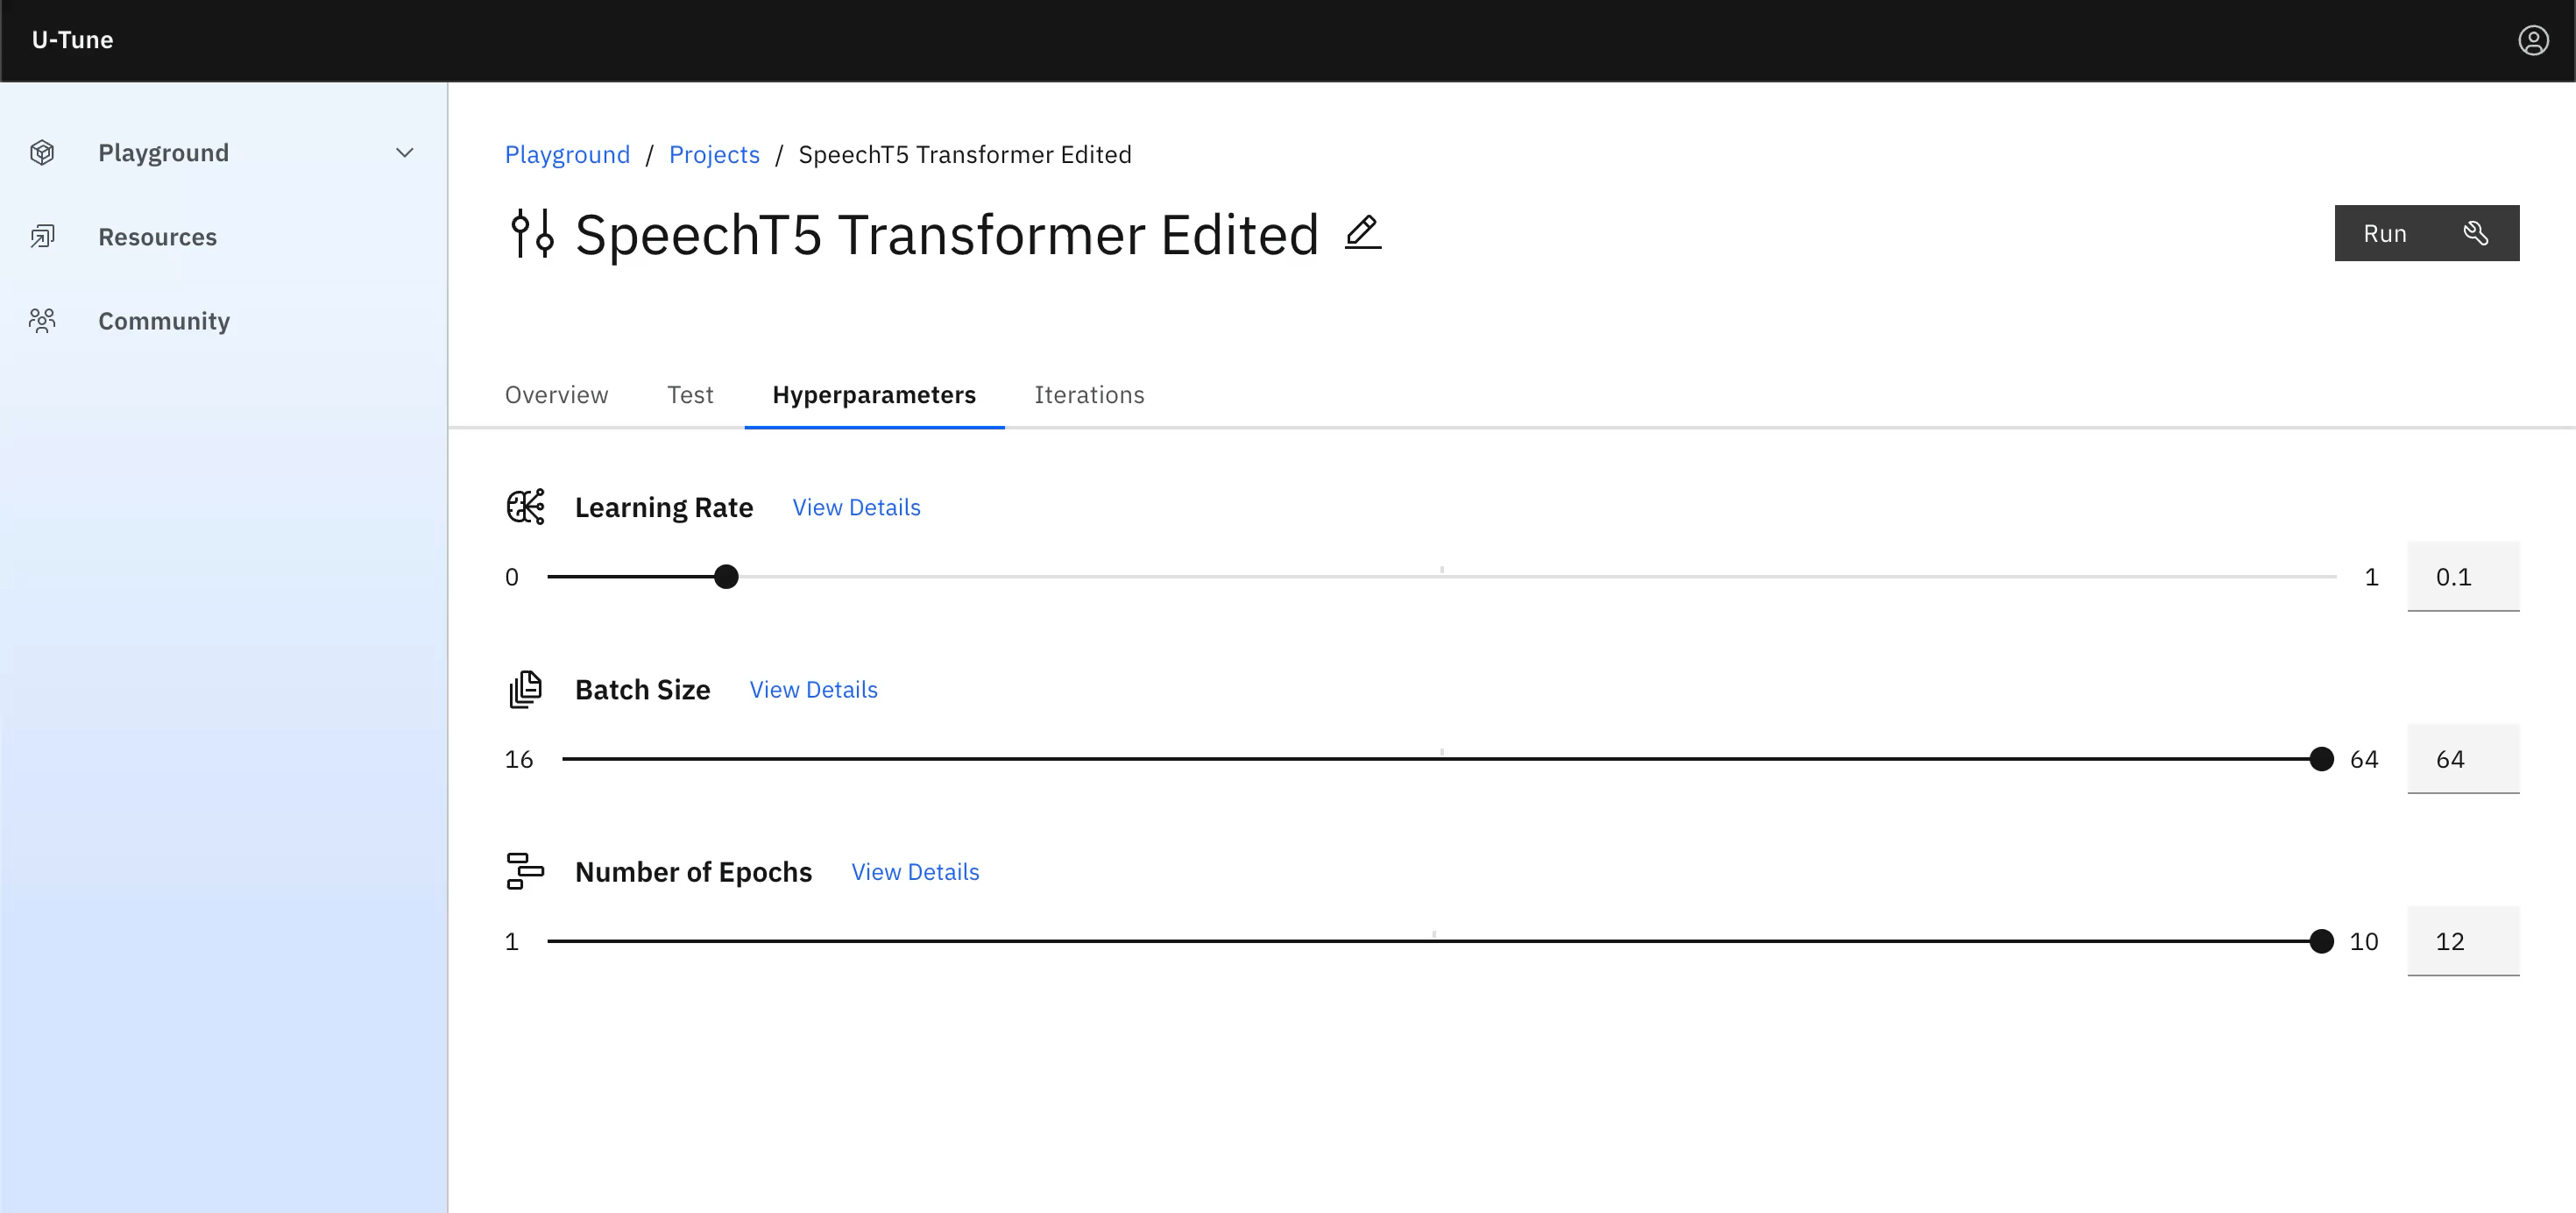Click the Playground cube icon in sidebar

[x=42, y=153]
